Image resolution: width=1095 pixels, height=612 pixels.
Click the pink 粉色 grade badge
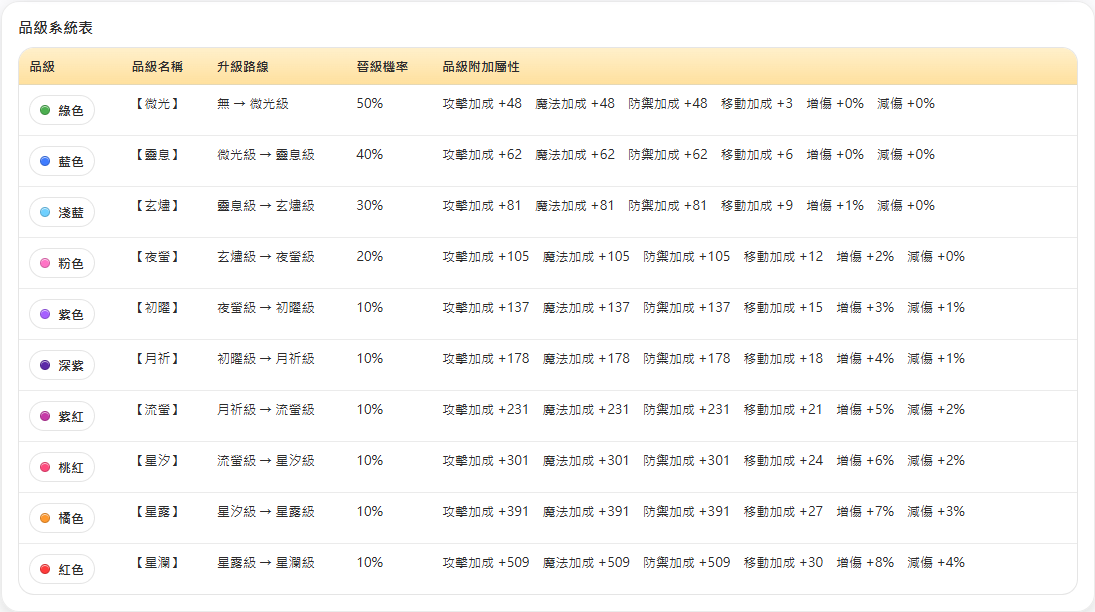pyautogui.click(x=62, y=263)
